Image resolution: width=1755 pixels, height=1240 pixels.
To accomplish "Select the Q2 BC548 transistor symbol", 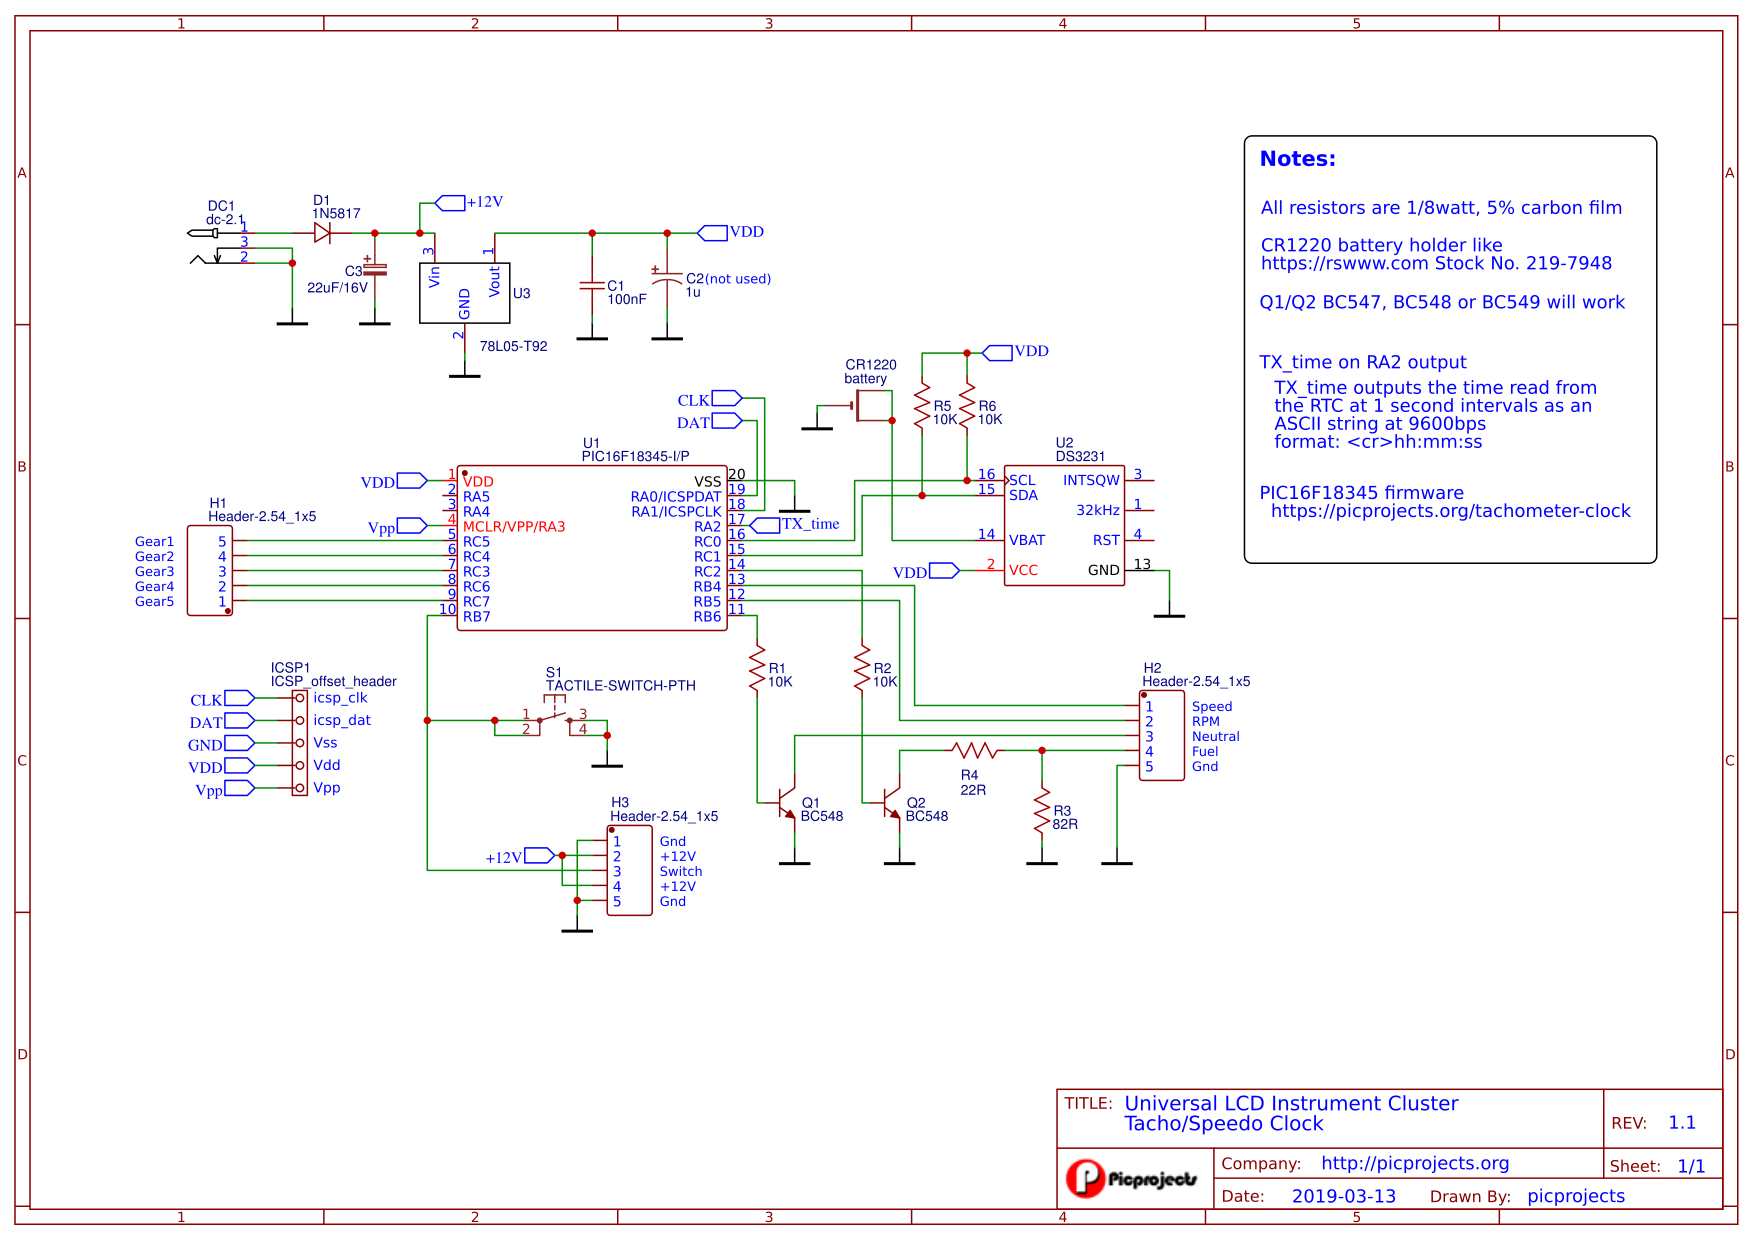I will tap(893, 802).
